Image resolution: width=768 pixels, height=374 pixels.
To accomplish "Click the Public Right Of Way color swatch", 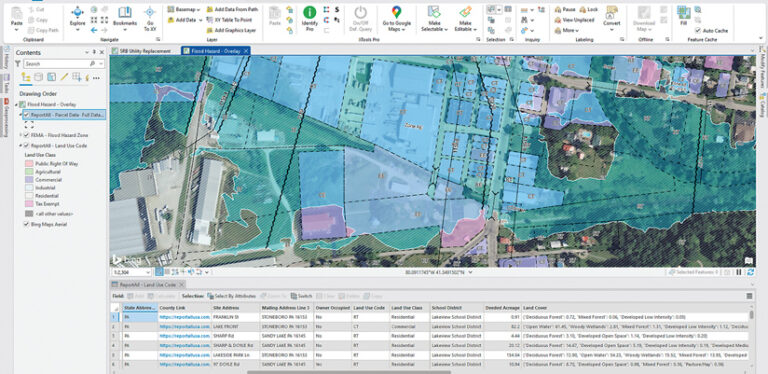I will pyautogui.click(x=29, y=164).
